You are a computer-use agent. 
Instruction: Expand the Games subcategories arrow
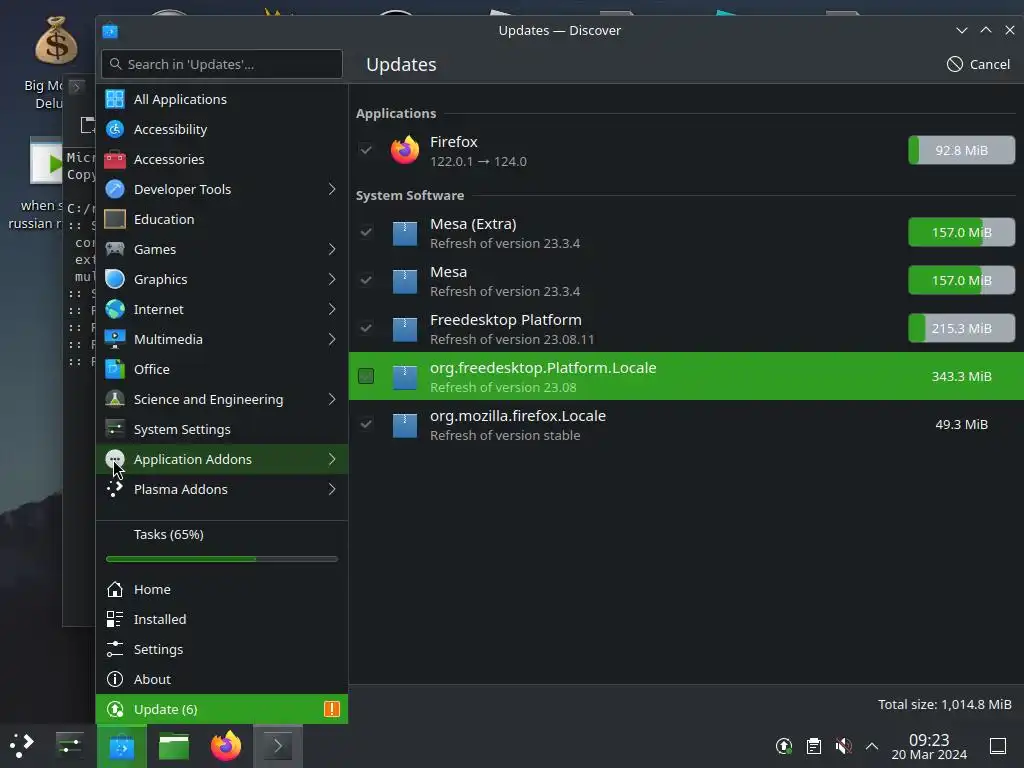[x=332, y=249]
